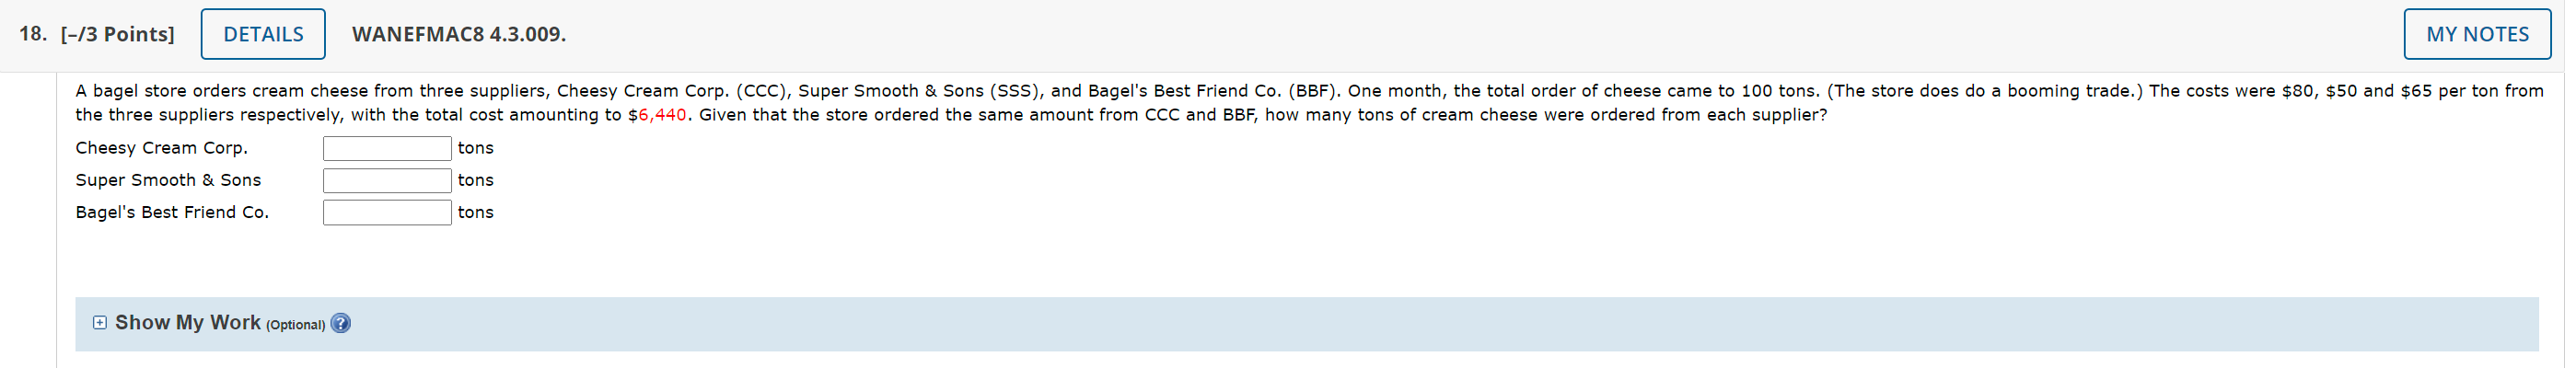Click the blue help question mark icon
The image size is (2576, 368).
coord(341,324)
